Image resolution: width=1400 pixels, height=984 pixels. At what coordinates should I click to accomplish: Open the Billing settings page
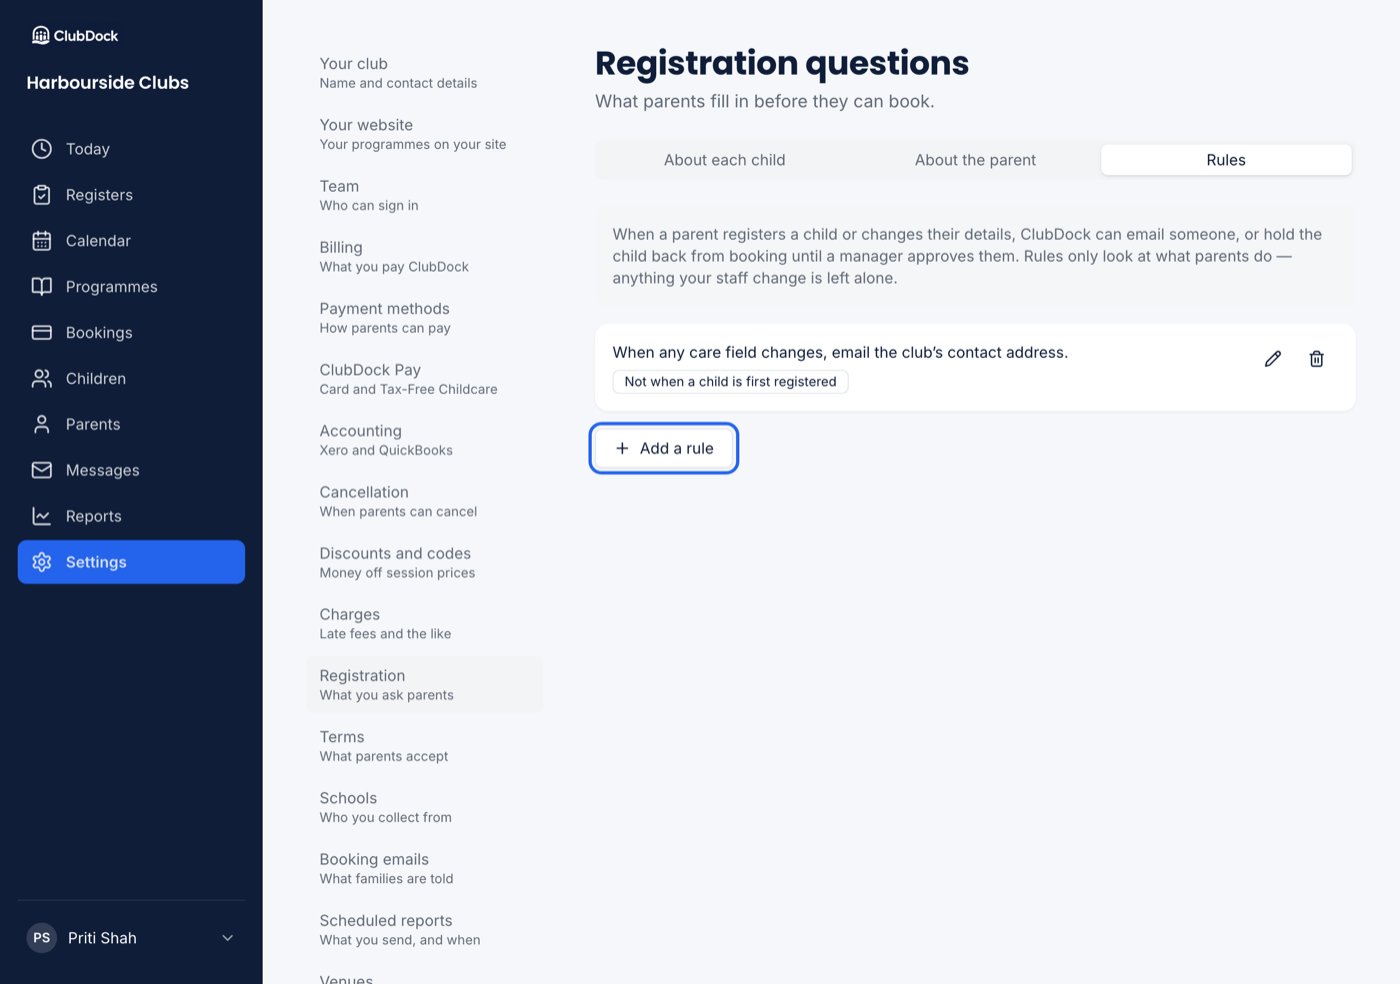coord(424,257)
